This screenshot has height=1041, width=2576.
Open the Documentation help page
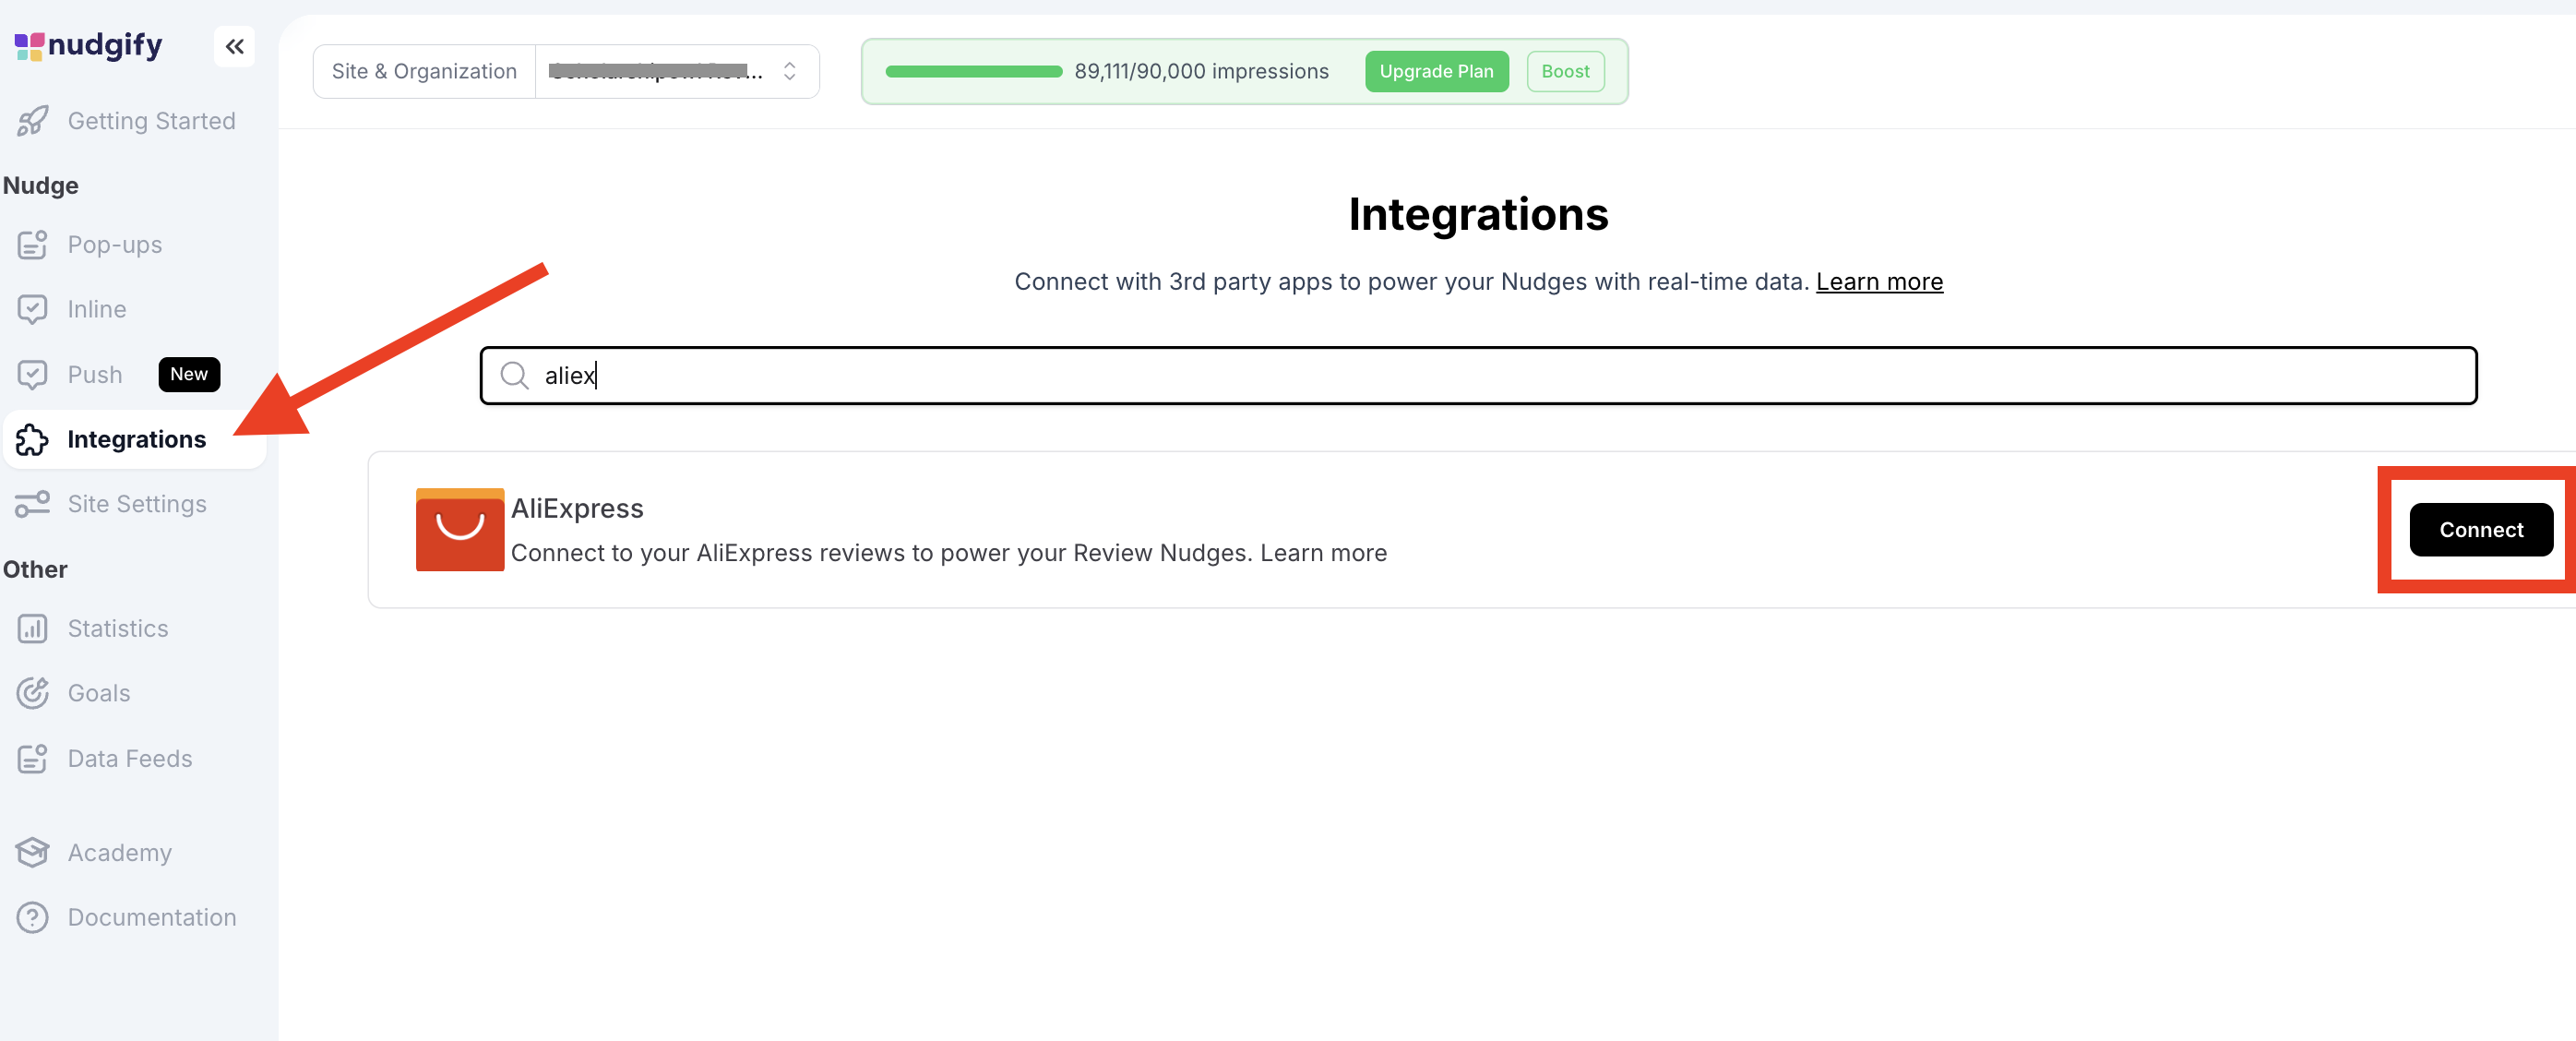point(151,918)
